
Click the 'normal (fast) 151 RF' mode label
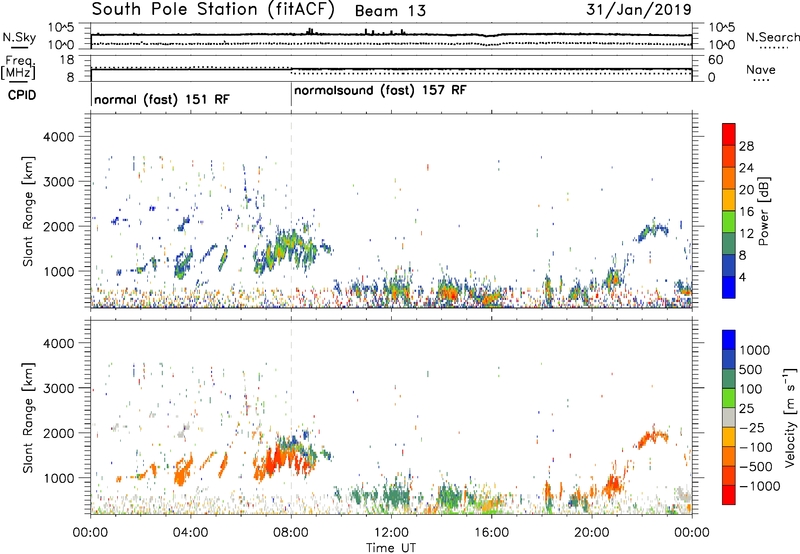162,99
